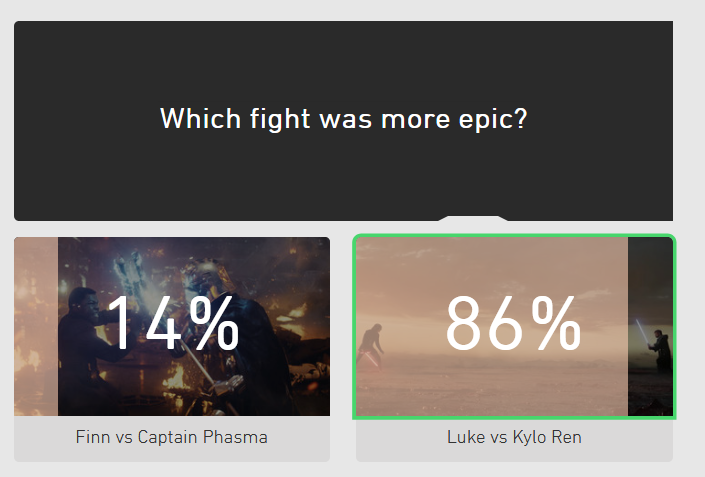
Task: Click the 'Finn vs Captain Phasma' caption
Action: click(x=172, y=437)
